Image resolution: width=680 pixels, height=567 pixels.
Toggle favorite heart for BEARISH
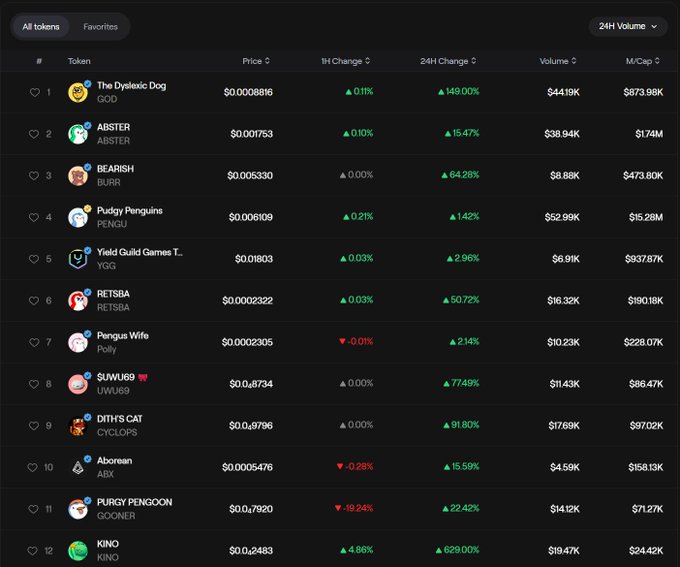click(x=34, y=176)
